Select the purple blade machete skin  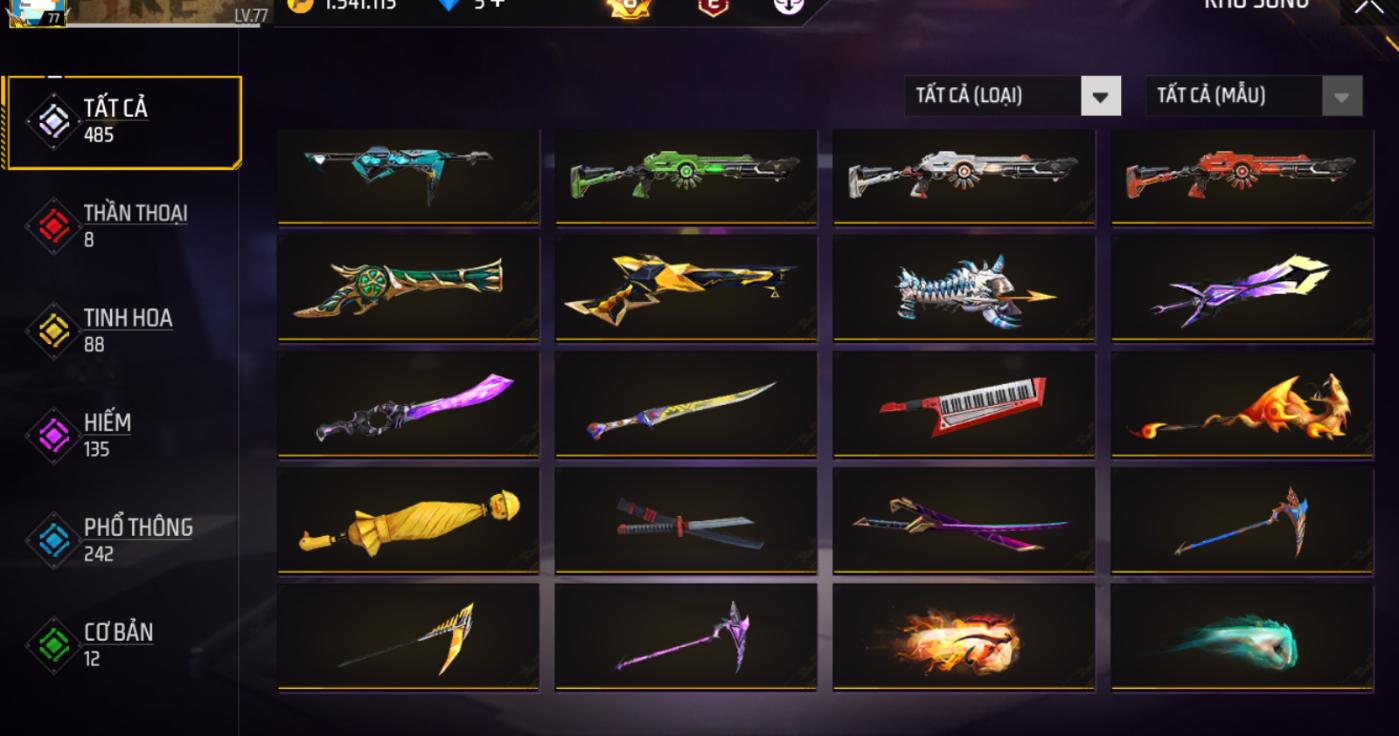408,405
